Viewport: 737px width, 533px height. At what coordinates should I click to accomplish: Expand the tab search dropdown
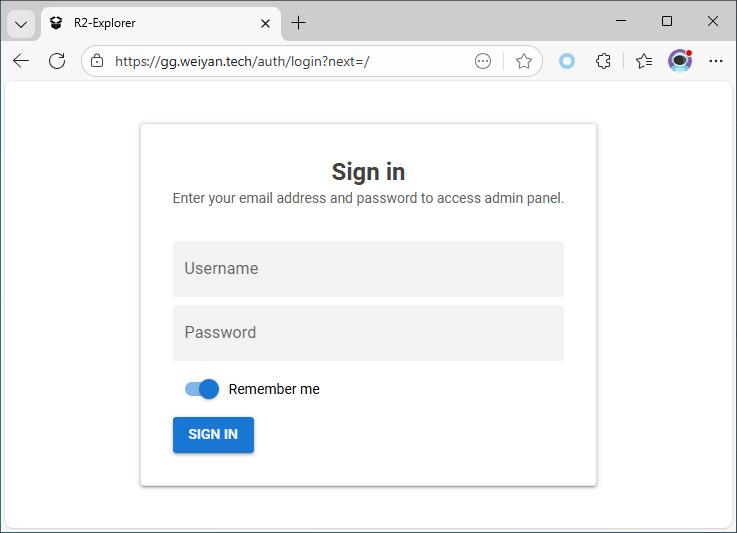(21, 23)
